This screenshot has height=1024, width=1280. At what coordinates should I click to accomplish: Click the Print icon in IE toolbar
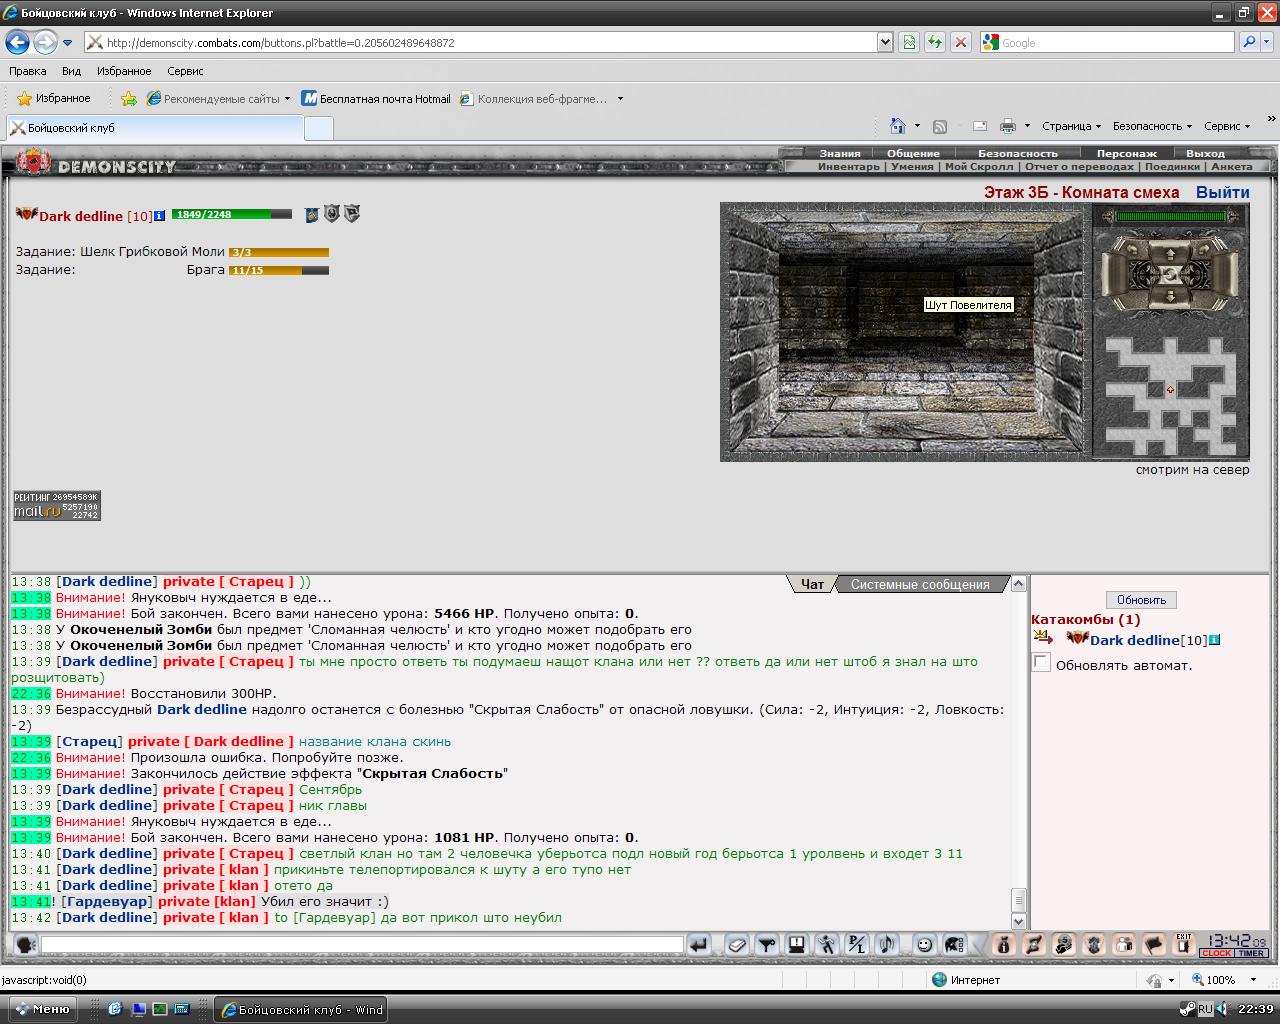click(1007, 126)
